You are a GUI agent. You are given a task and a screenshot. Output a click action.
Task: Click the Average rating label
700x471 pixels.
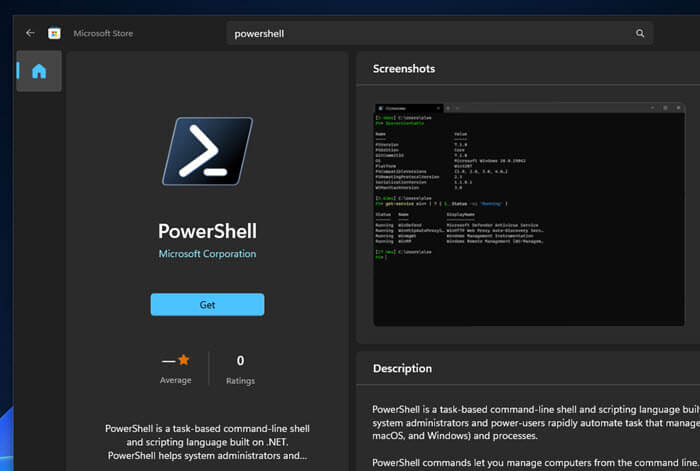coord(175,380)
